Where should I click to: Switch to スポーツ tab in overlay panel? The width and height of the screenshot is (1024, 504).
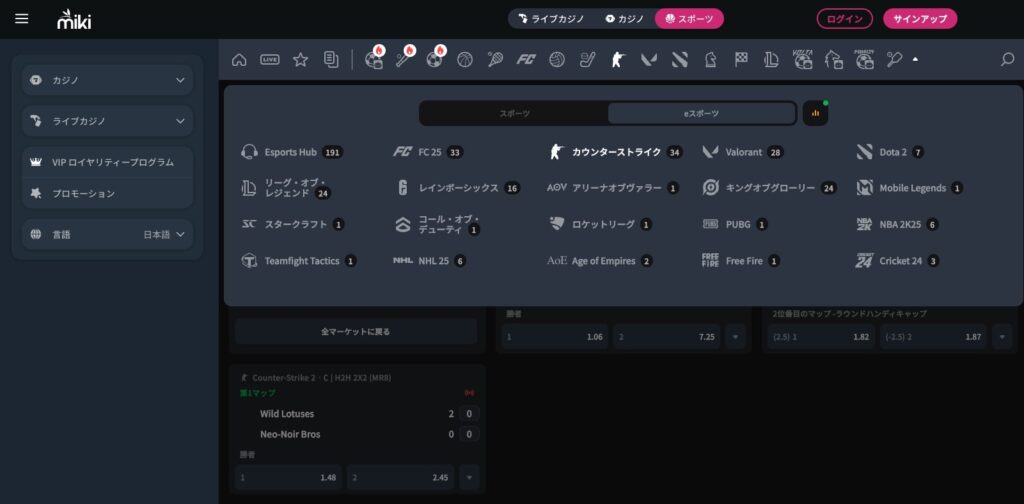[515, 113]
